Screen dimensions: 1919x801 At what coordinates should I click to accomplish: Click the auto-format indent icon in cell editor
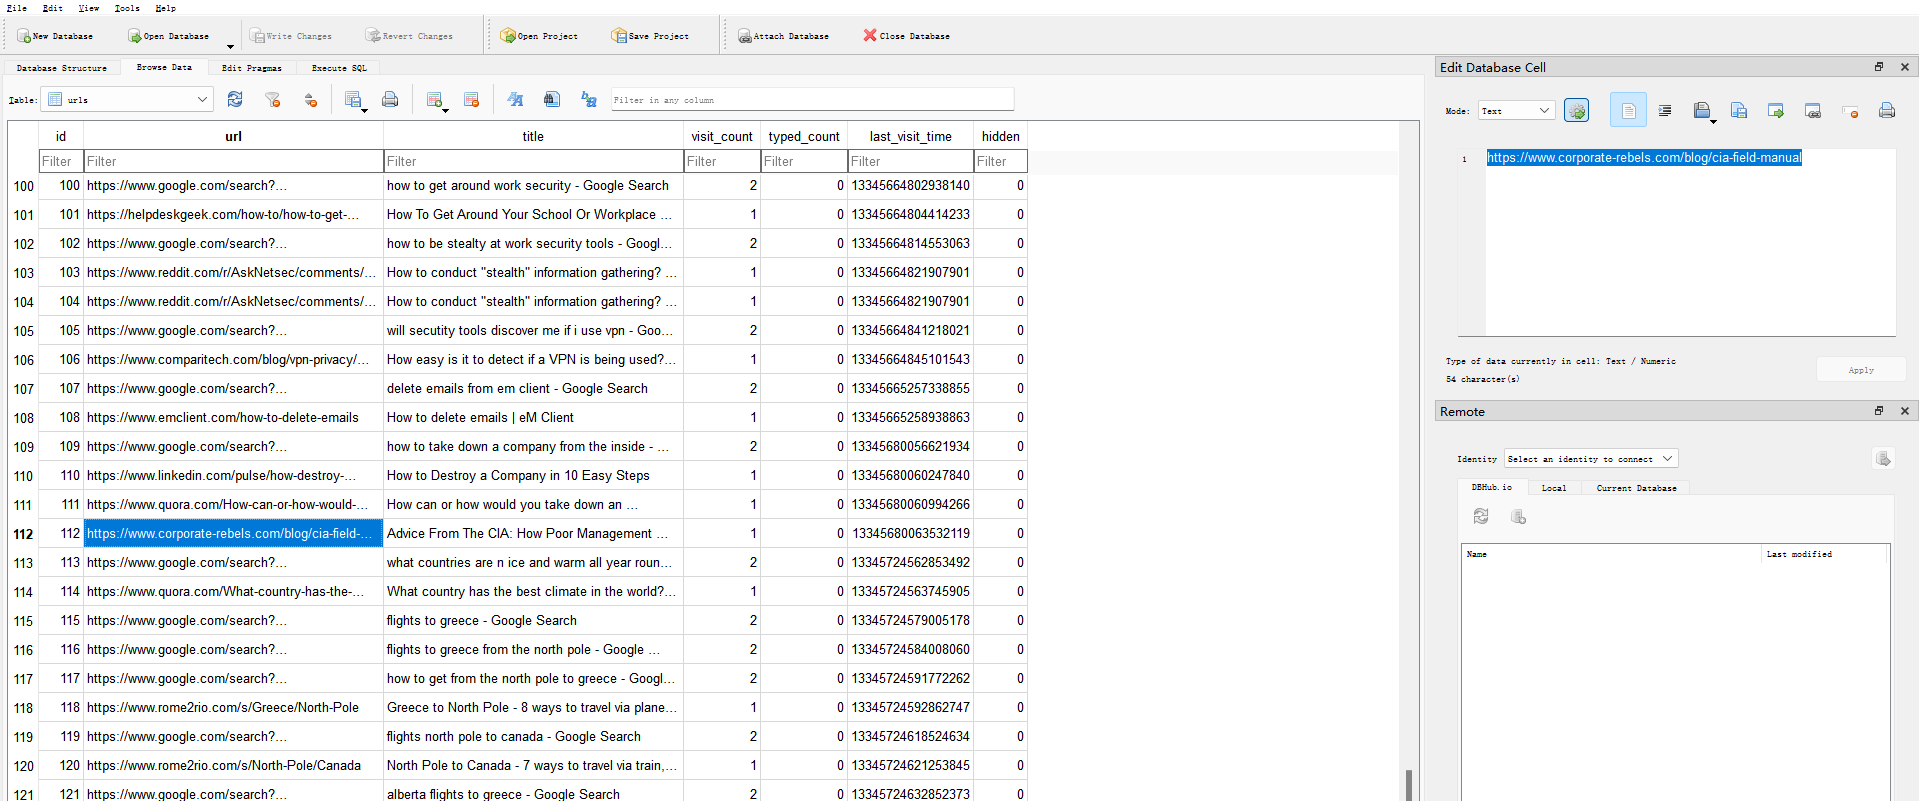click(1665, 110)
